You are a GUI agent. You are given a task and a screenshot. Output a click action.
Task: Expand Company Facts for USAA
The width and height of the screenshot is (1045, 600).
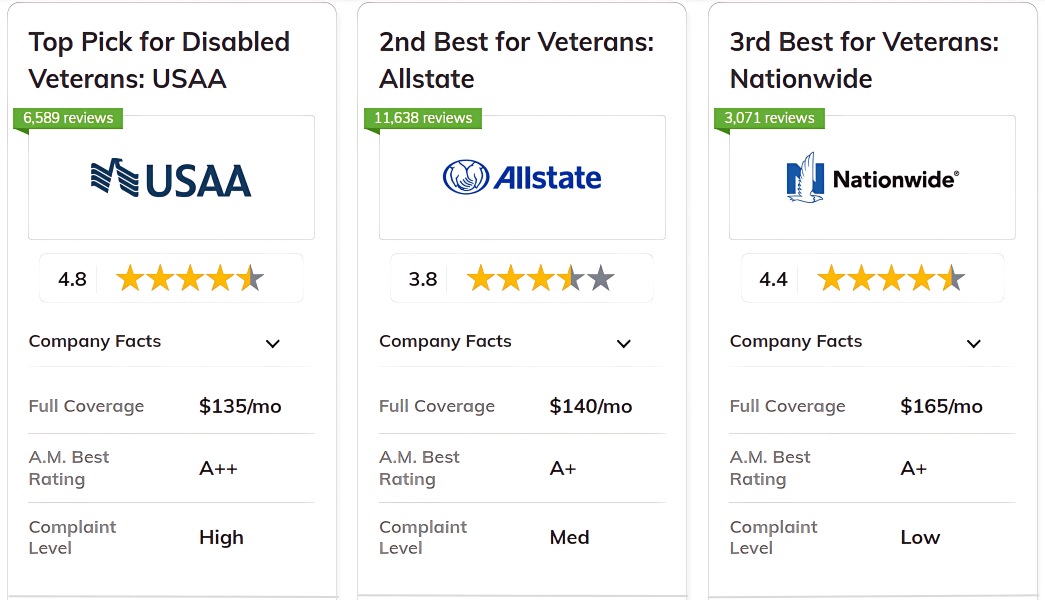point(272,343)
